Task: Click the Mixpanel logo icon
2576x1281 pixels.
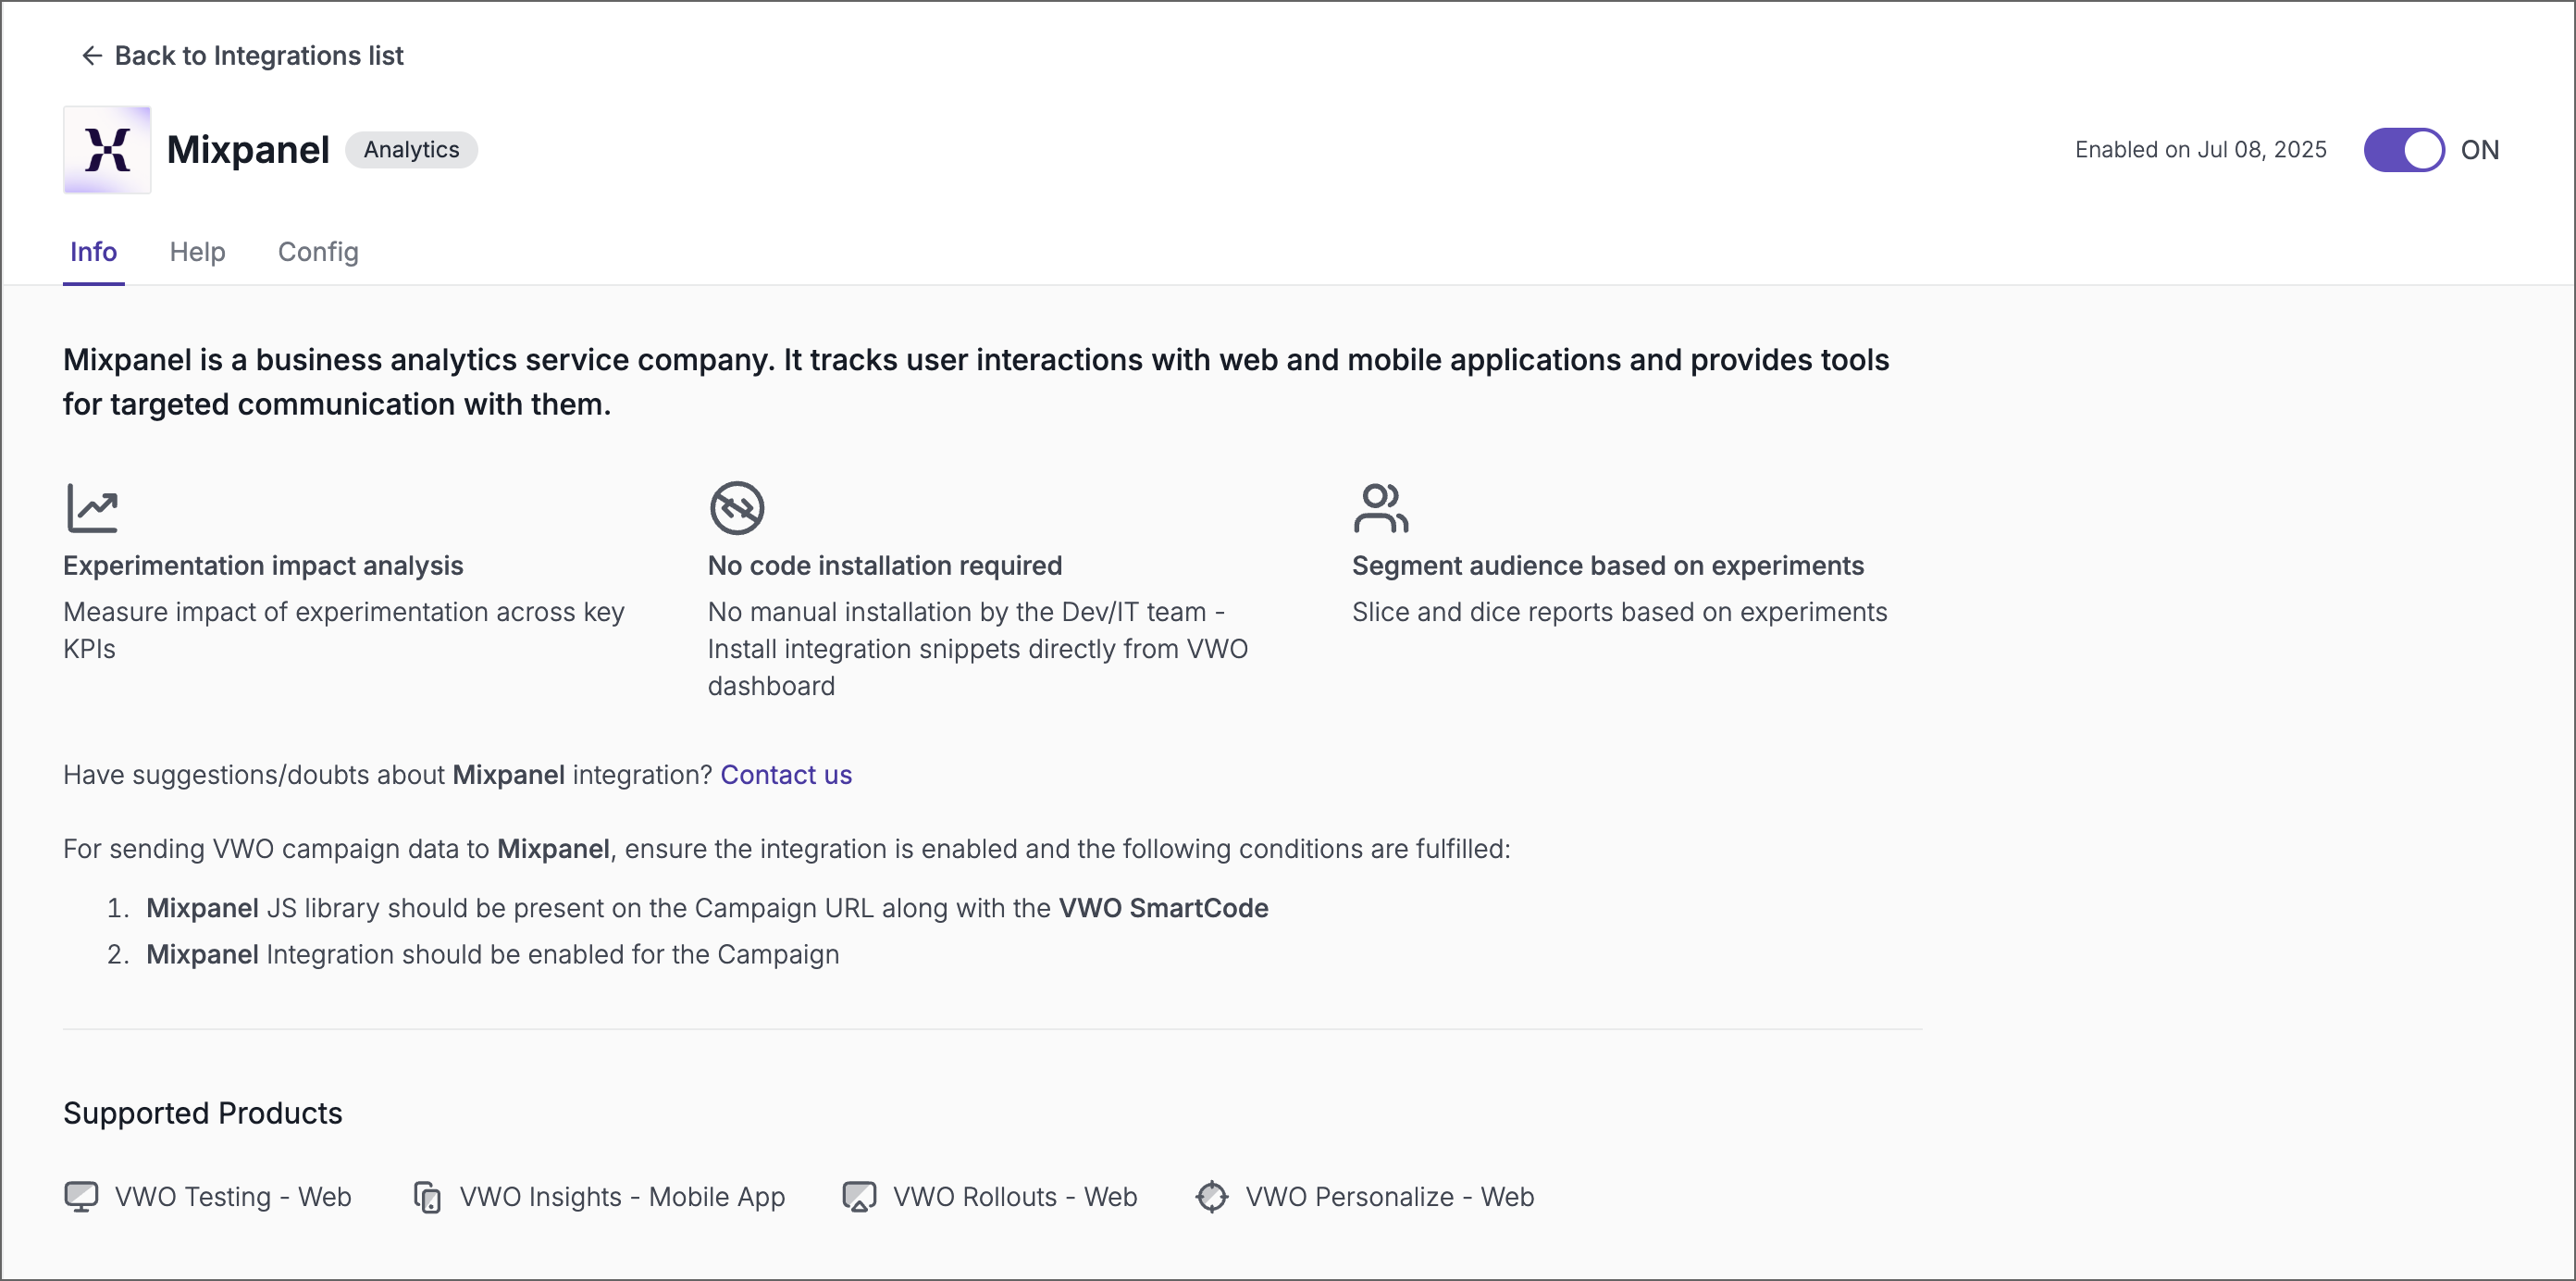Action: coord(107,150)
